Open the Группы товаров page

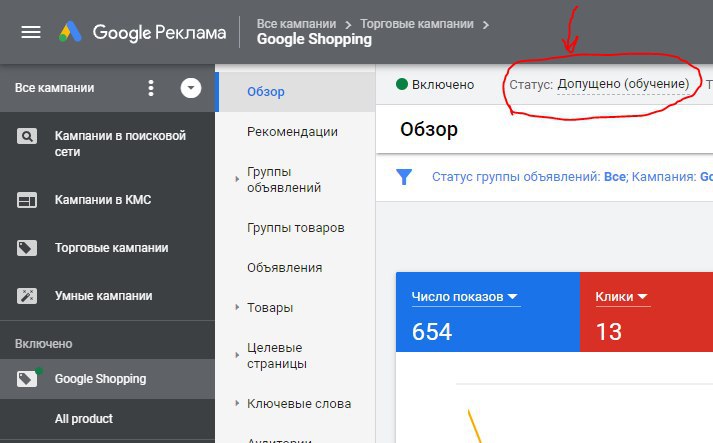click(x=296, y=228)
